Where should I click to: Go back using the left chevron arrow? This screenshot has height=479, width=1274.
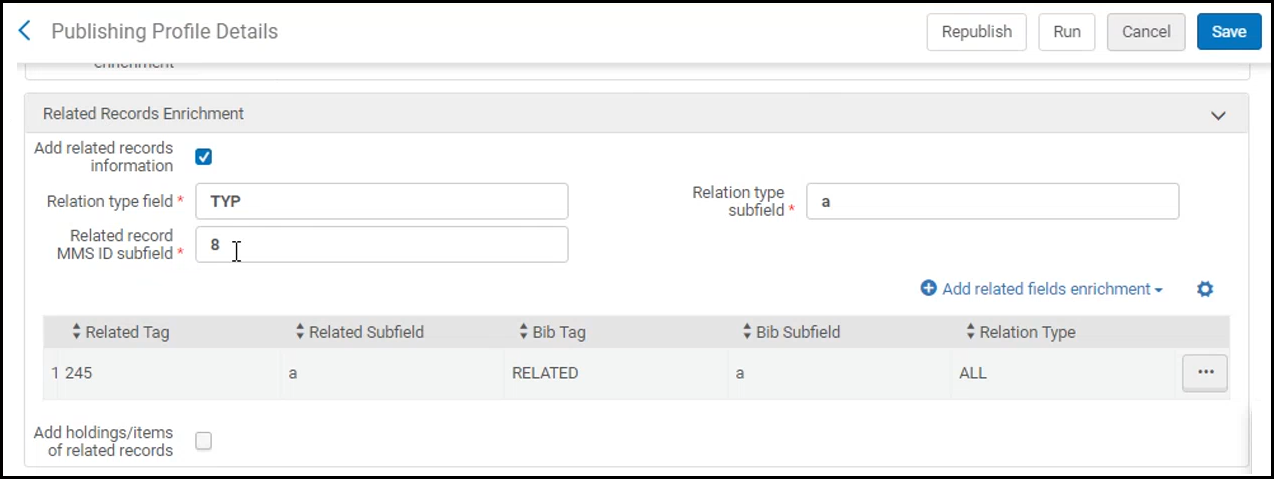25,31
